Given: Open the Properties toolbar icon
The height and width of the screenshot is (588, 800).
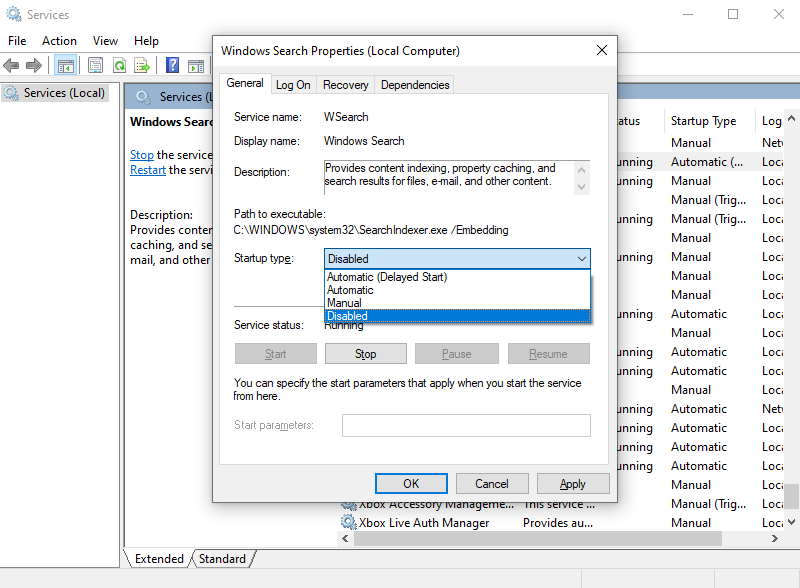Looking at the screenshot, I should point(95,65).
